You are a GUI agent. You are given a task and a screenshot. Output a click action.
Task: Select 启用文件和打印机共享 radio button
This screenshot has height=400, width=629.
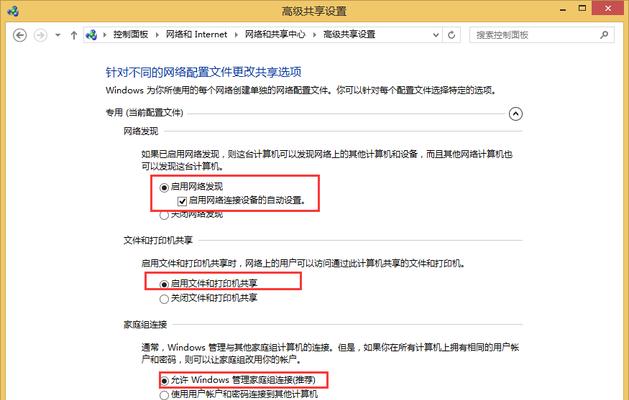[164, 284]
